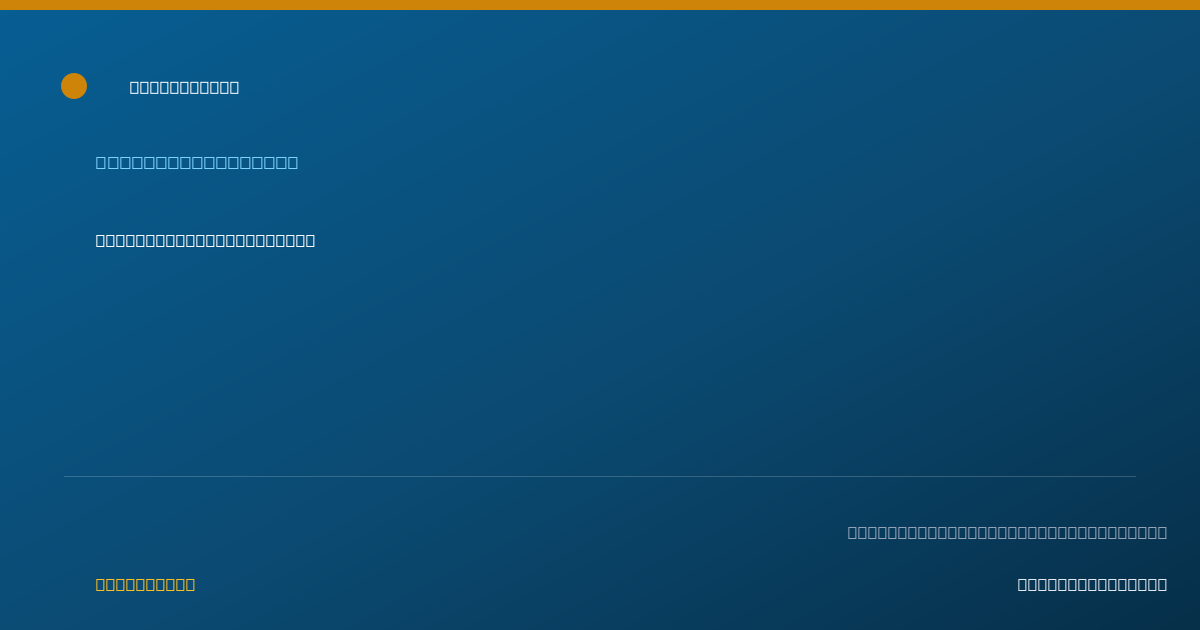Click the end of the orange footer text

point(190,584)
